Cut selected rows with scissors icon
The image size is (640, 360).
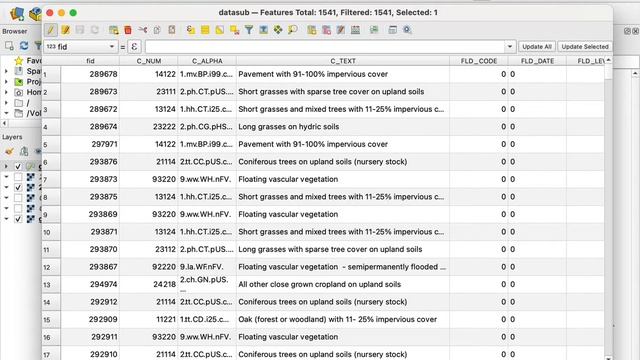click(142, 30)
